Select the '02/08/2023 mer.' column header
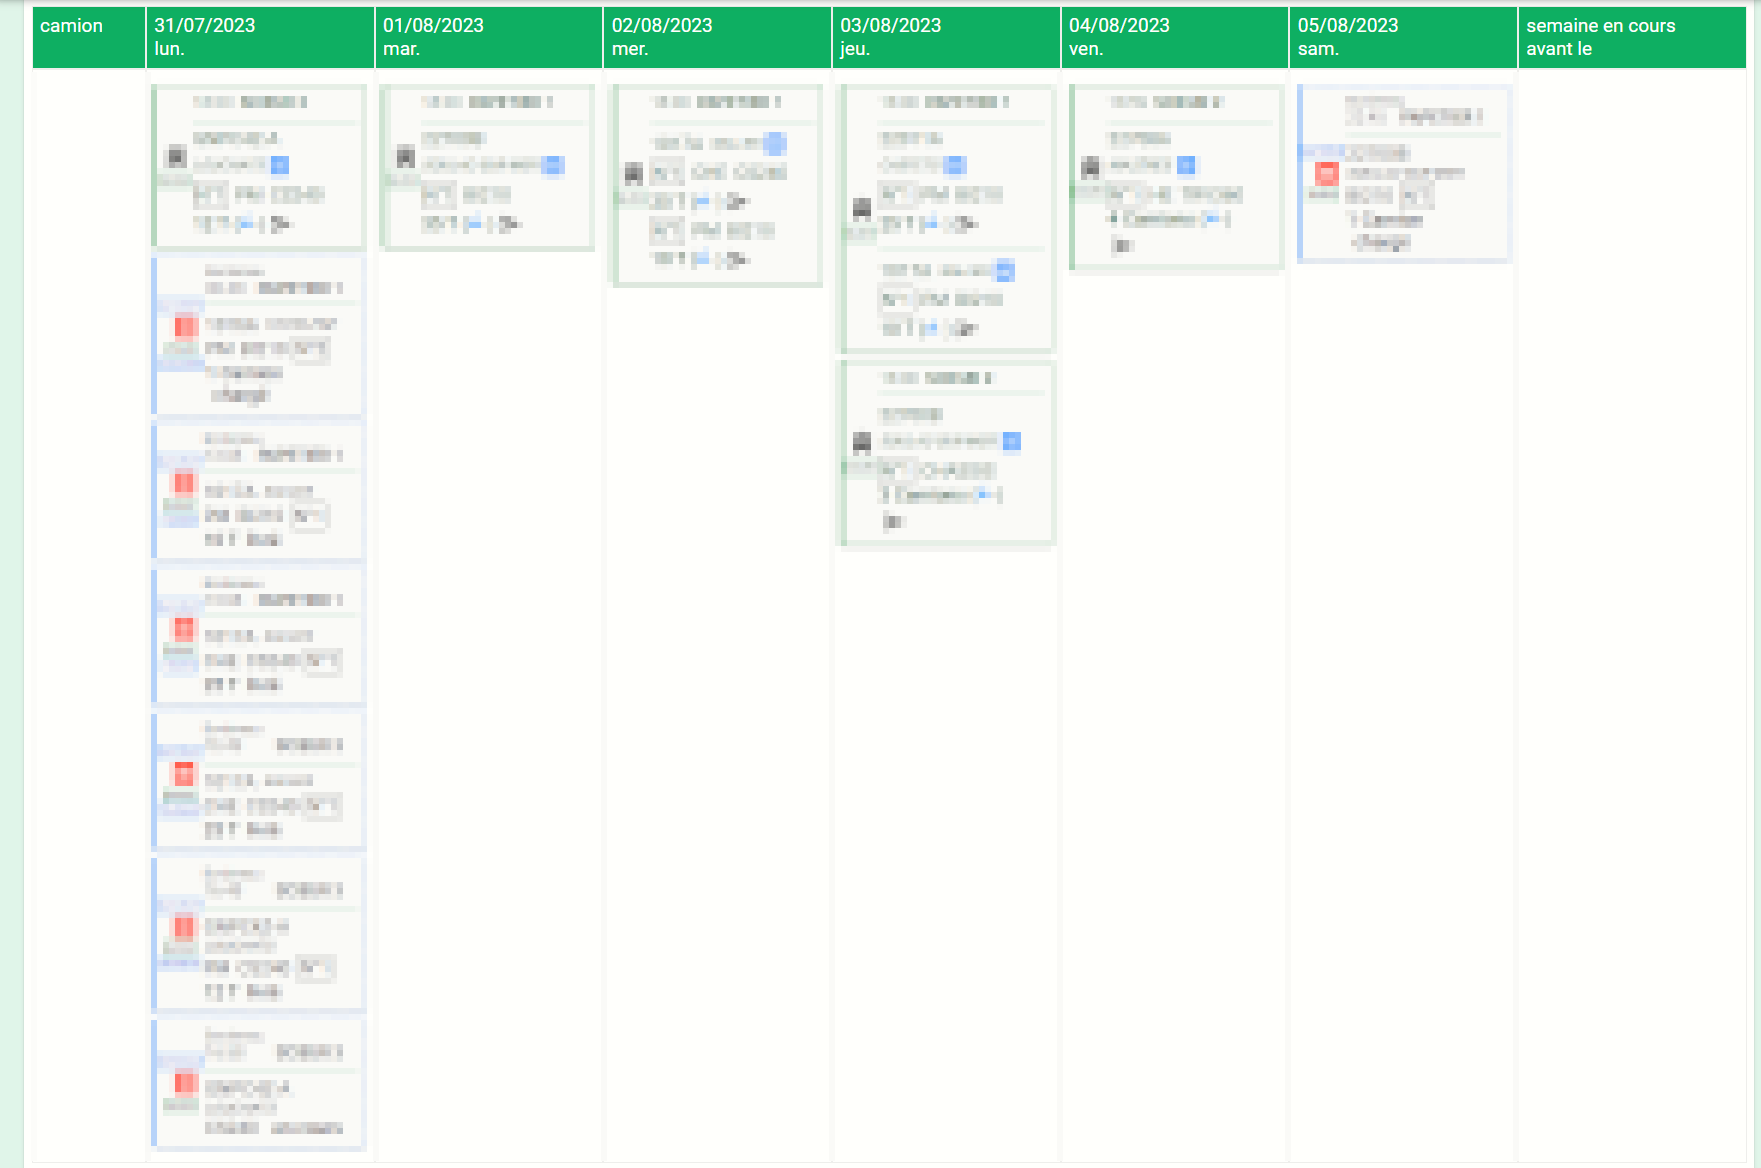Viewport: 1761px width, 1168px height. click(x=718, y=38)
